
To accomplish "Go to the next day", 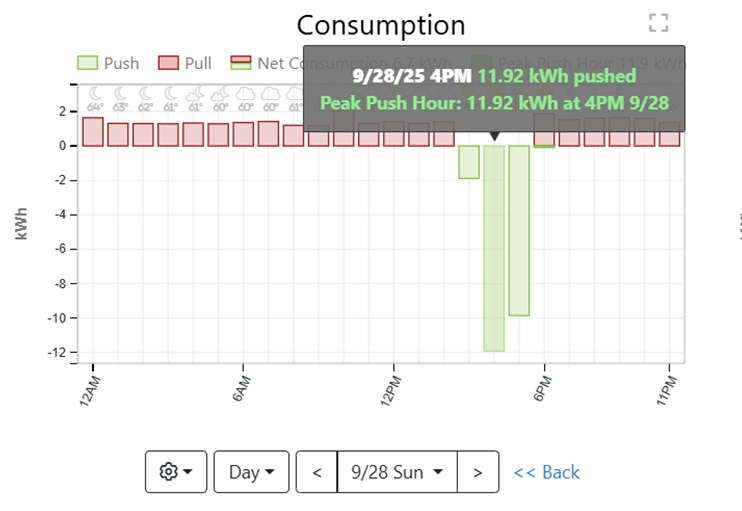I will [x=478, y=472].
